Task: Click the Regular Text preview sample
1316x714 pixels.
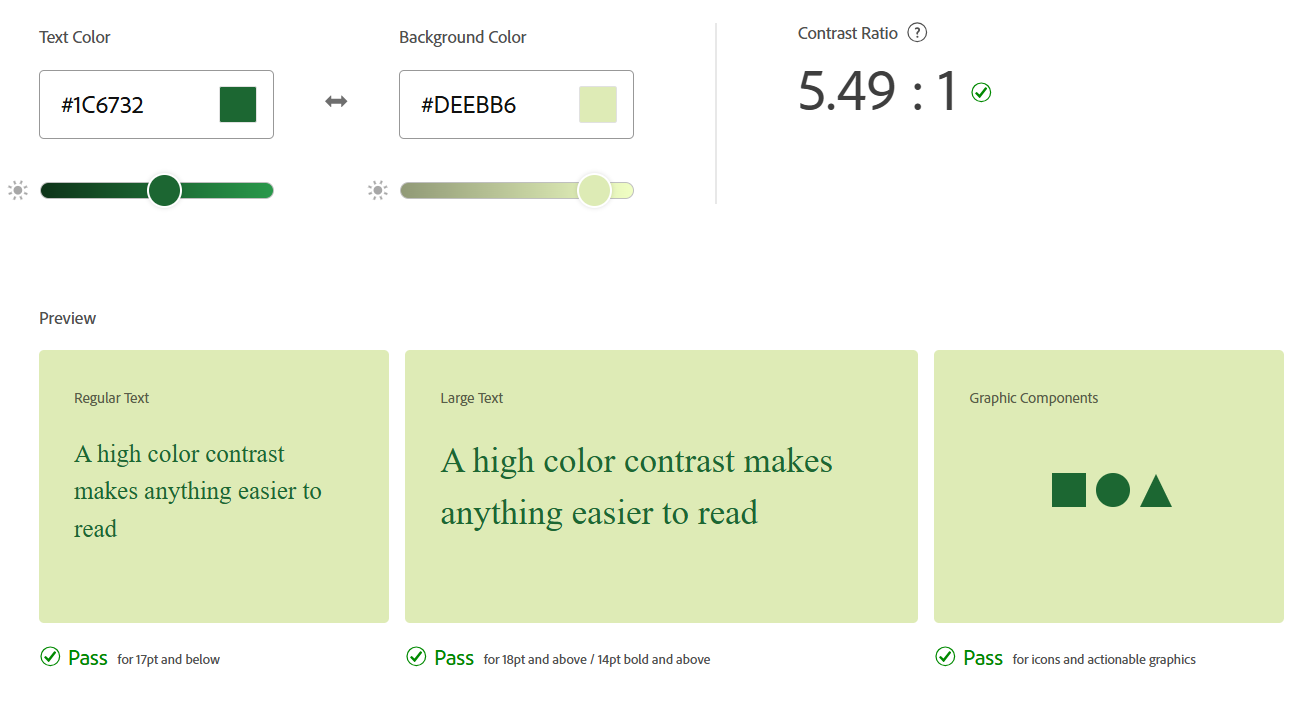Action: [x=198, y=491]
